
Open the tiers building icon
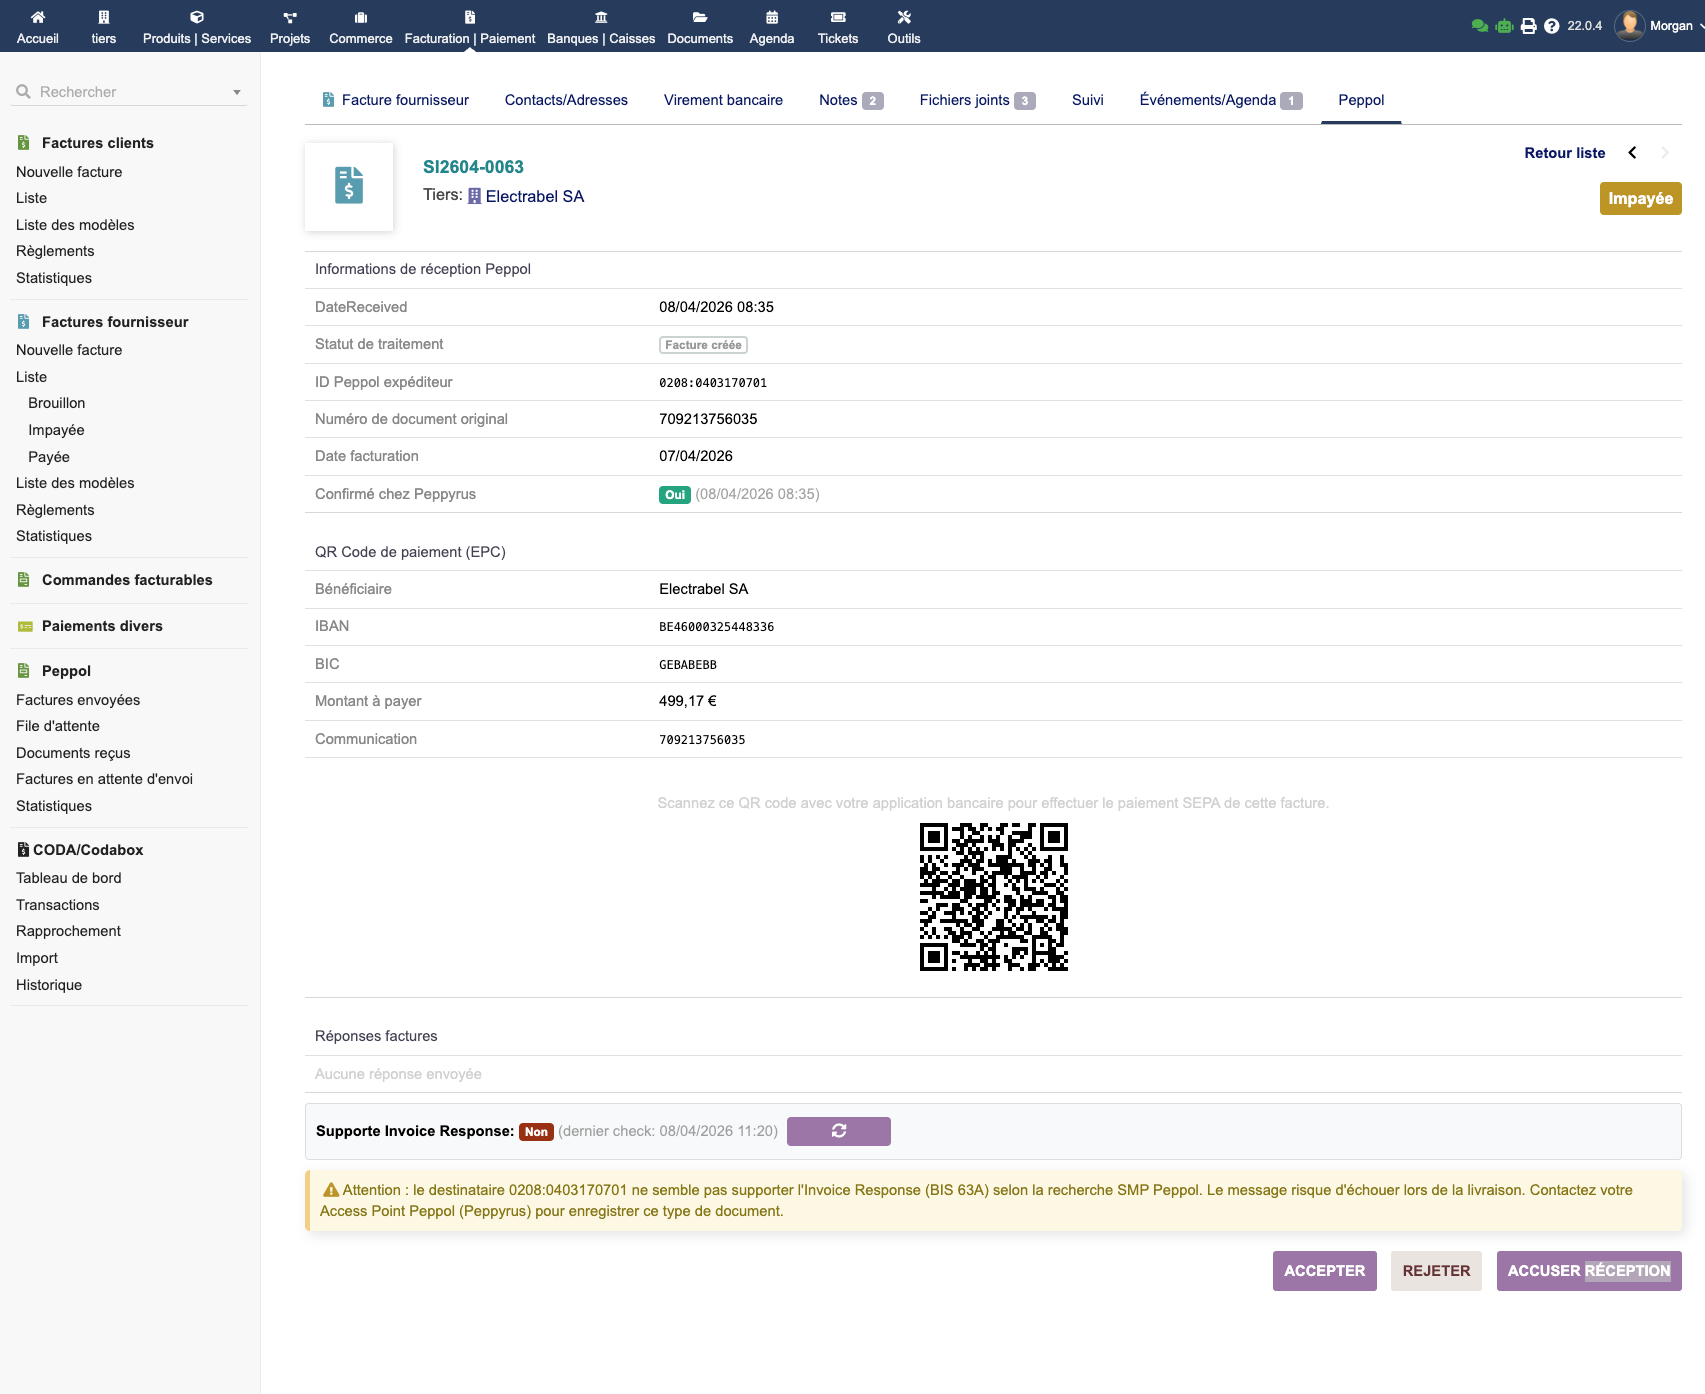(103, 17)
